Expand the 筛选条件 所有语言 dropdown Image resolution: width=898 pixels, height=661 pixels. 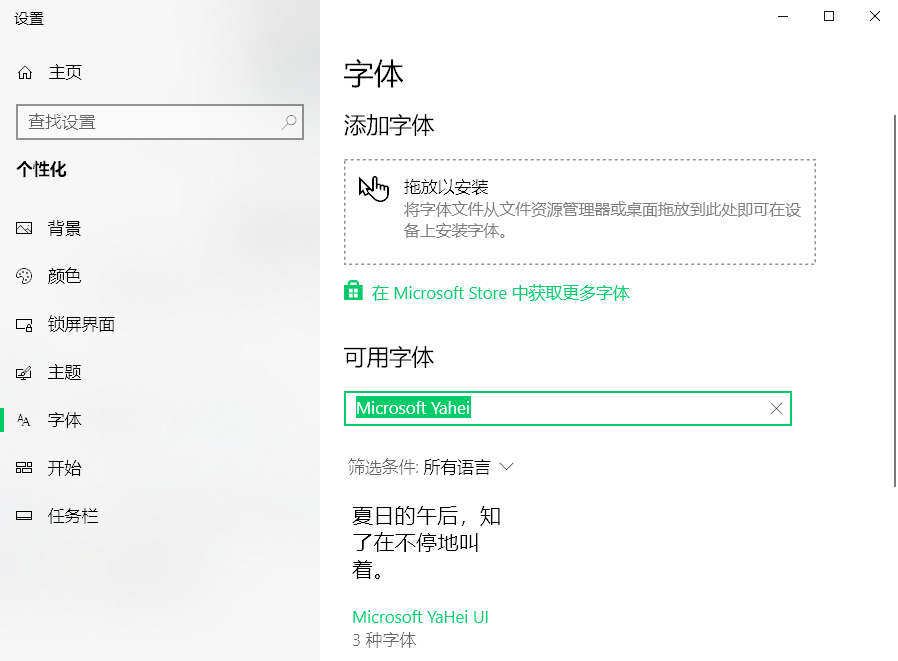430,467
